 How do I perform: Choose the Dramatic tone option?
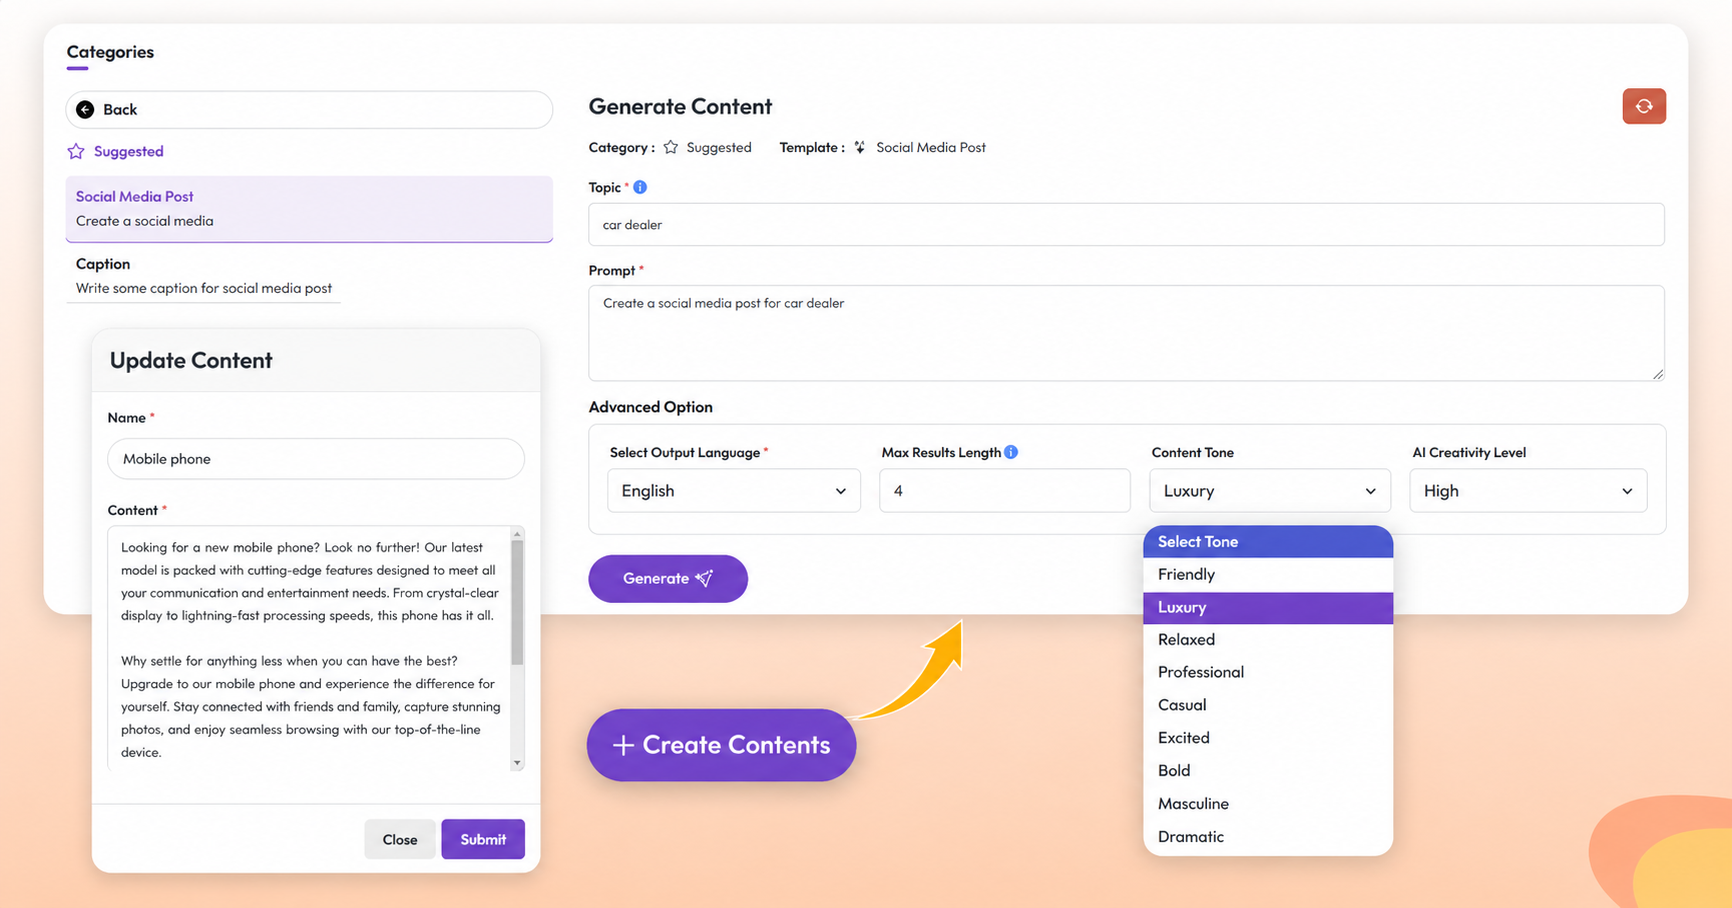1190,837
